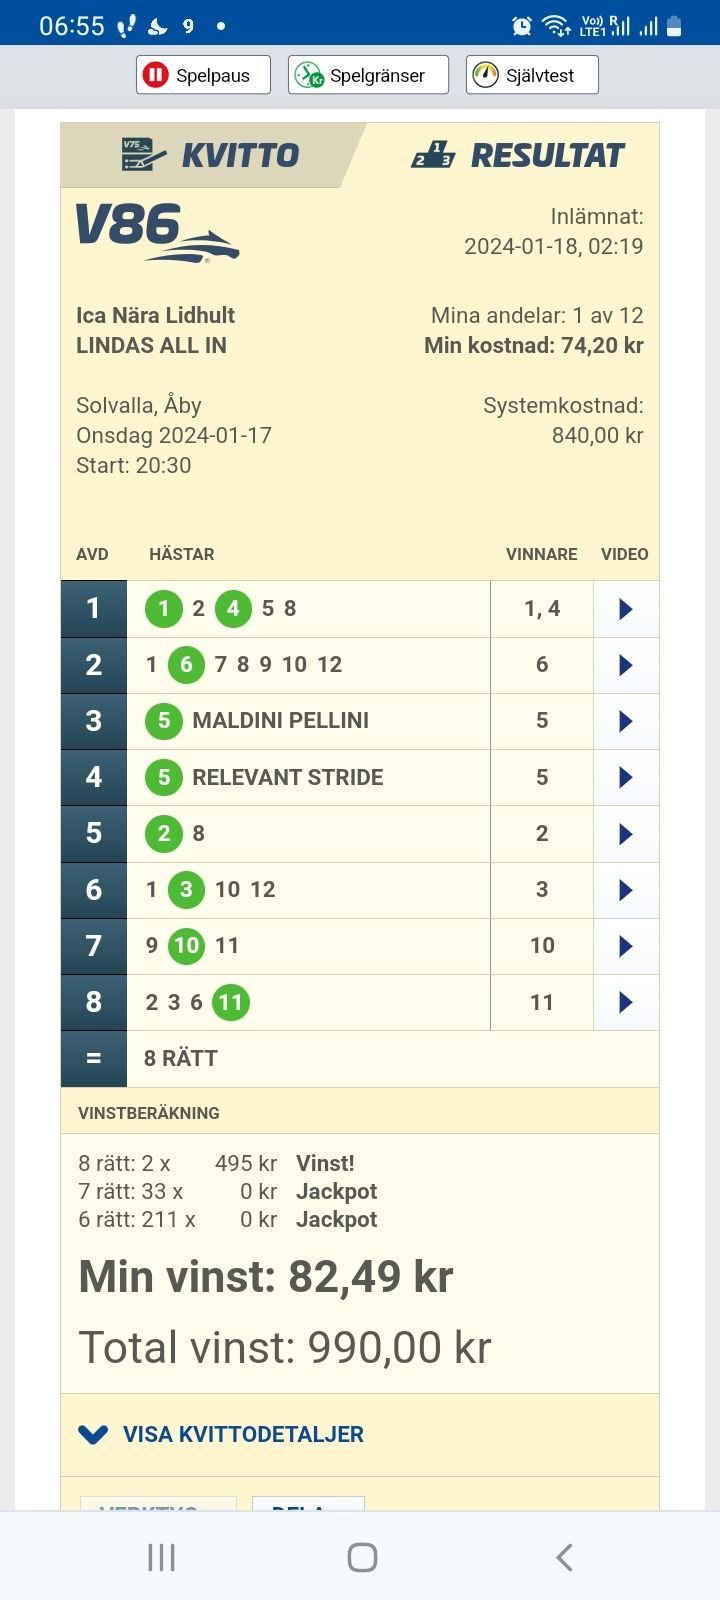This screenshot has height=1600, width=720.
Task: Play video for race 6
Action: 626,889
